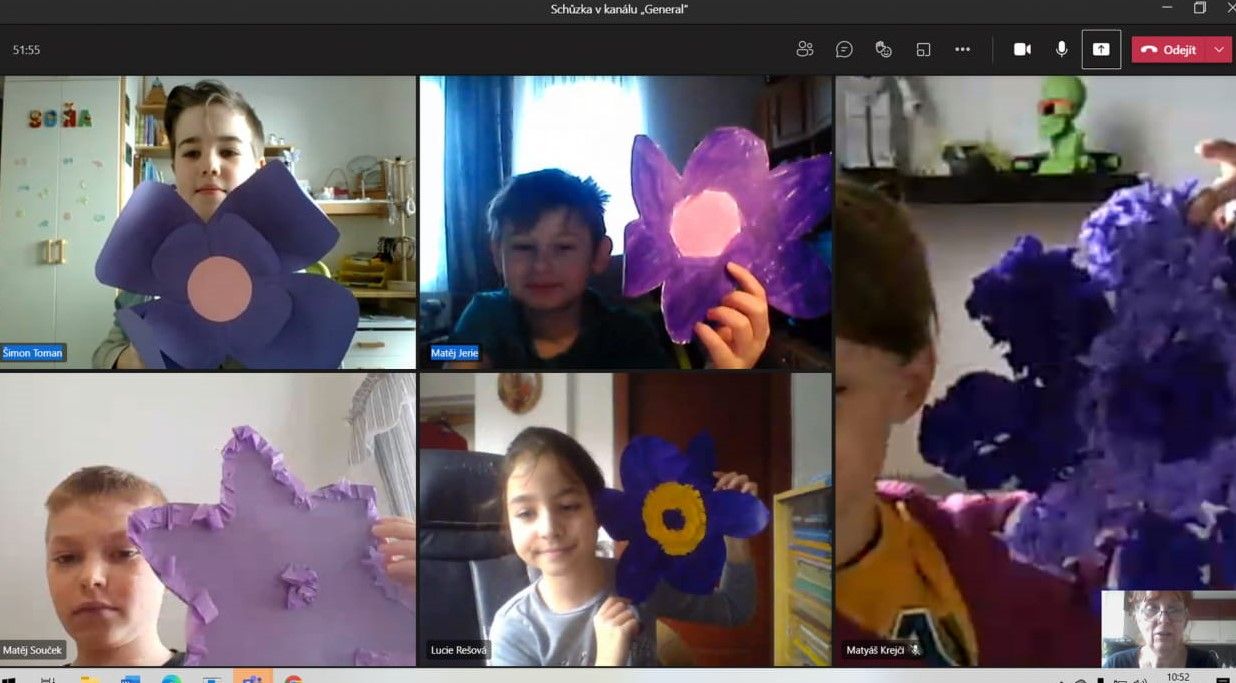Open File Explorer from the taskbar

[x=90, y=678]
